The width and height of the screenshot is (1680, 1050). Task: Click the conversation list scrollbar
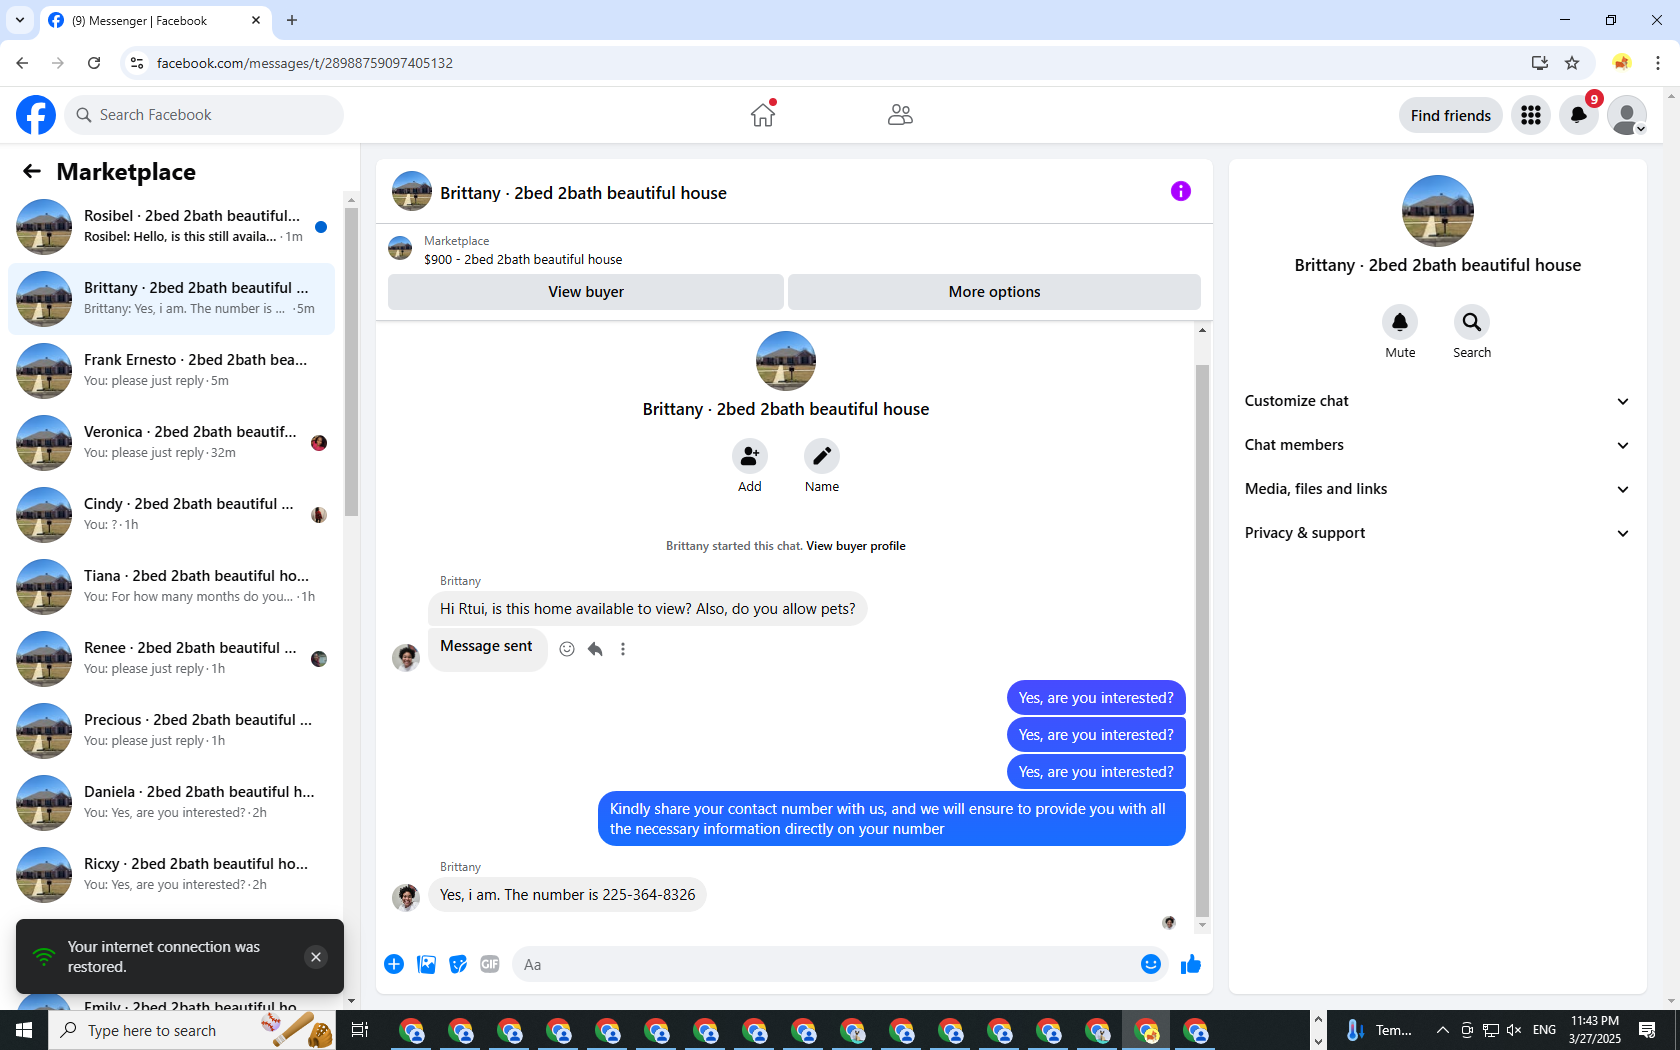351,361
